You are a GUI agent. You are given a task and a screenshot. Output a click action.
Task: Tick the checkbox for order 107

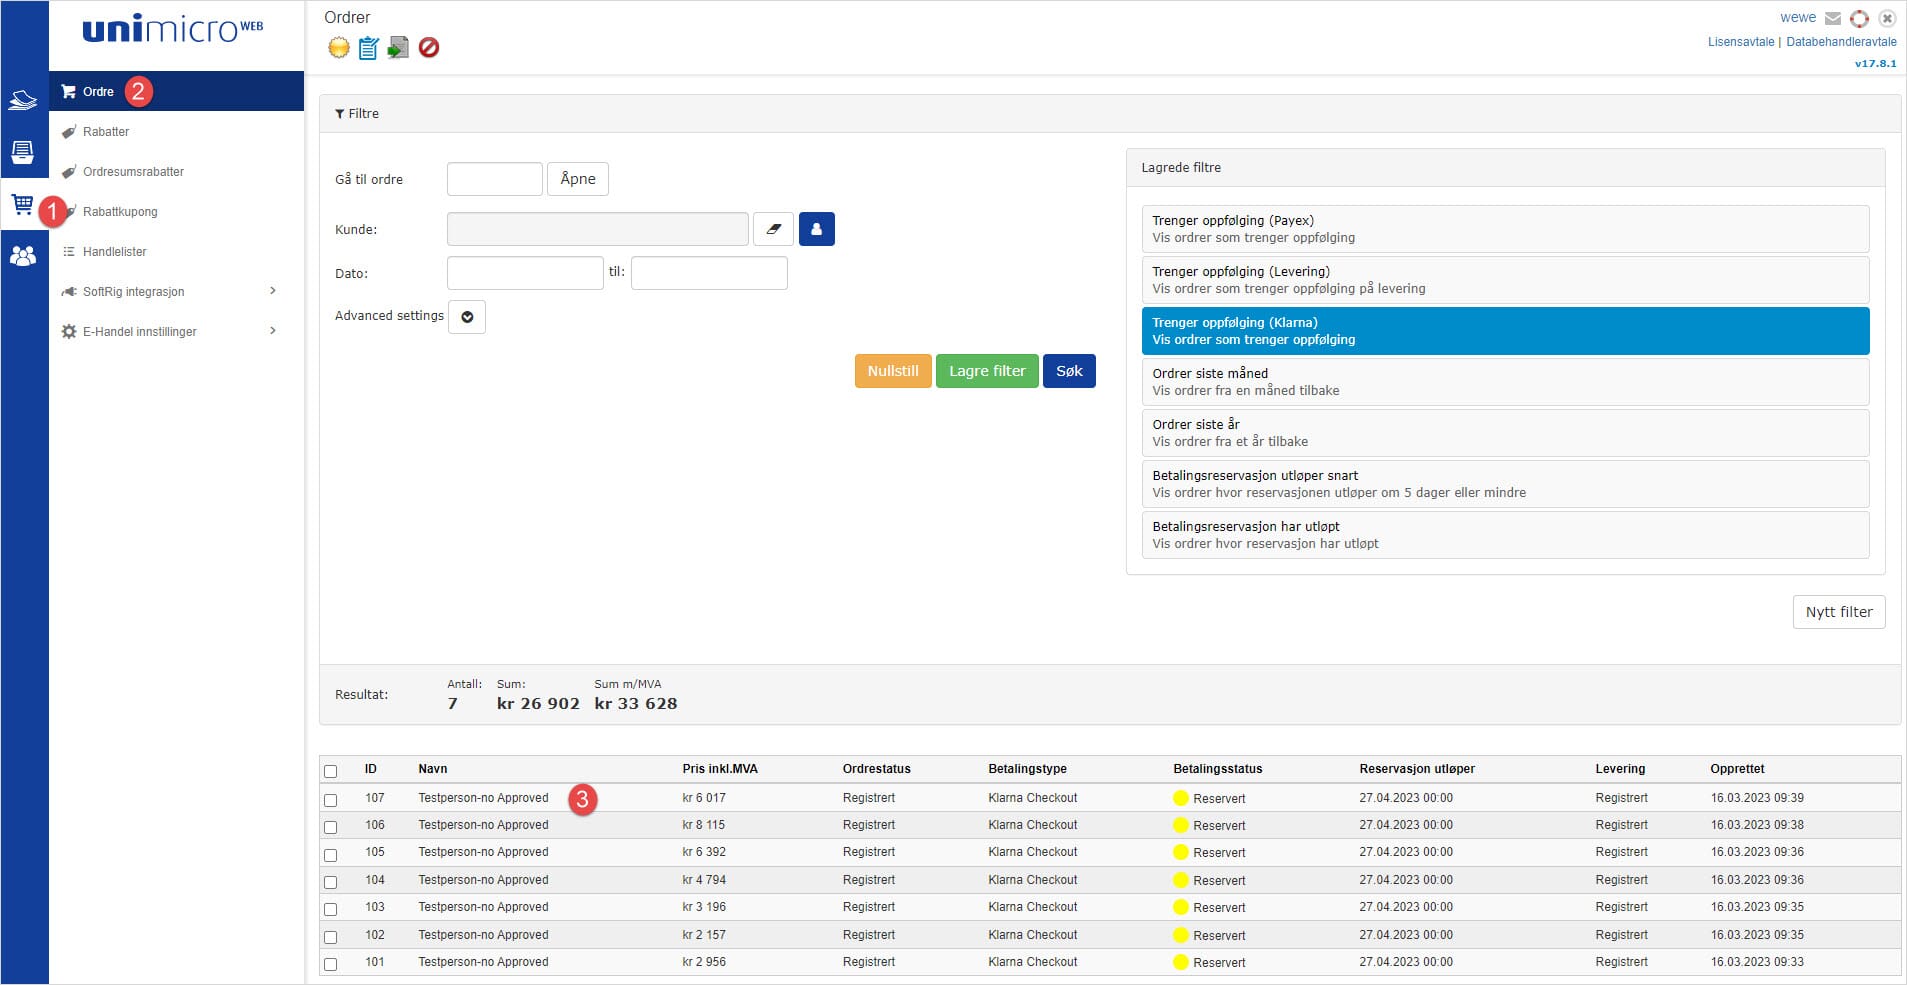pyautogui.click(x=331, y=800)
